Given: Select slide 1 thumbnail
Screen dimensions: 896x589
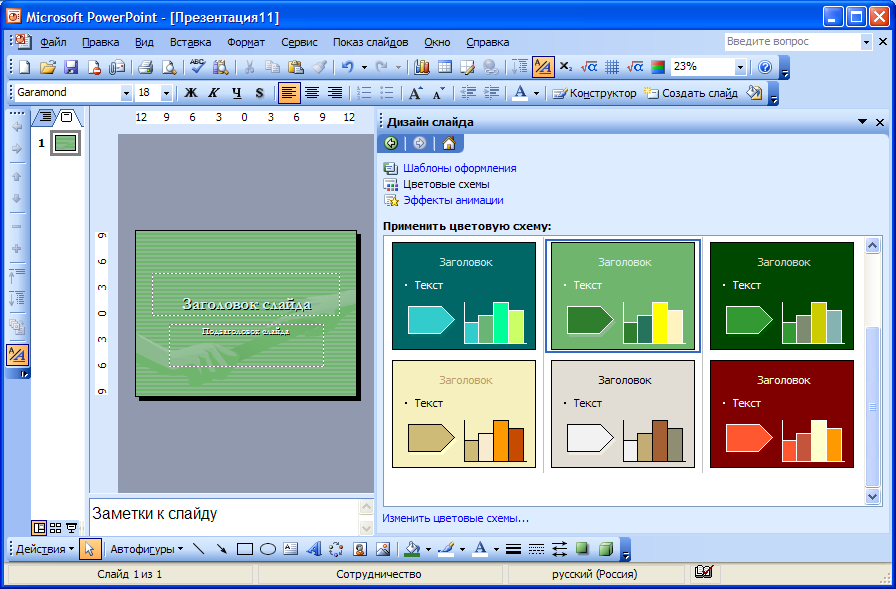Looking at the screenshot, I should point(65,143).
